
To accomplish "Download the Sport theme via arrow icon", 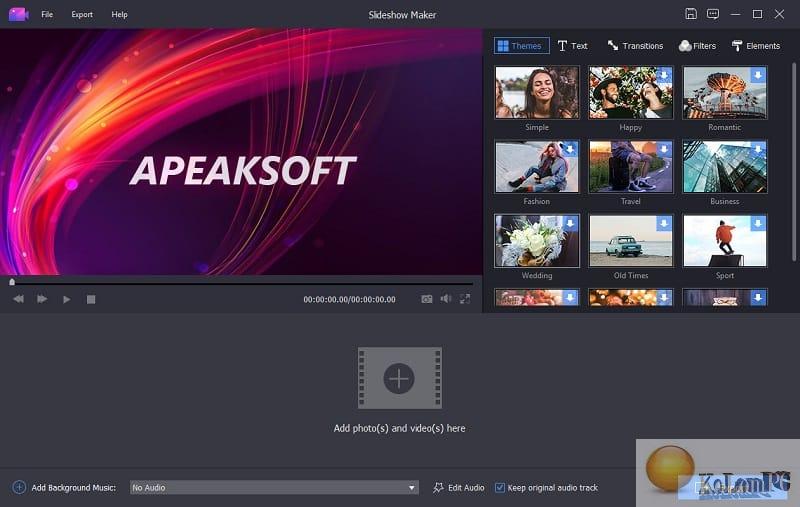I will (758, 223).
